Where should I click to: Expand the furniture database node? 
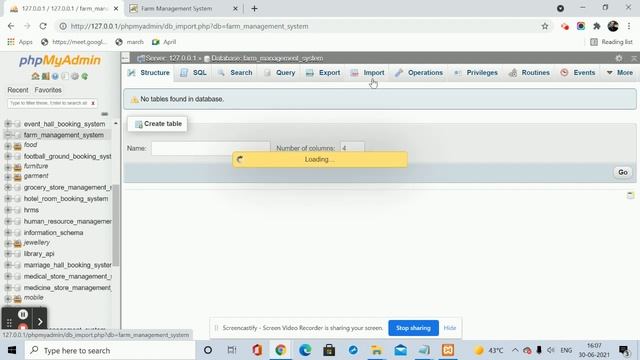click(8, 167)
